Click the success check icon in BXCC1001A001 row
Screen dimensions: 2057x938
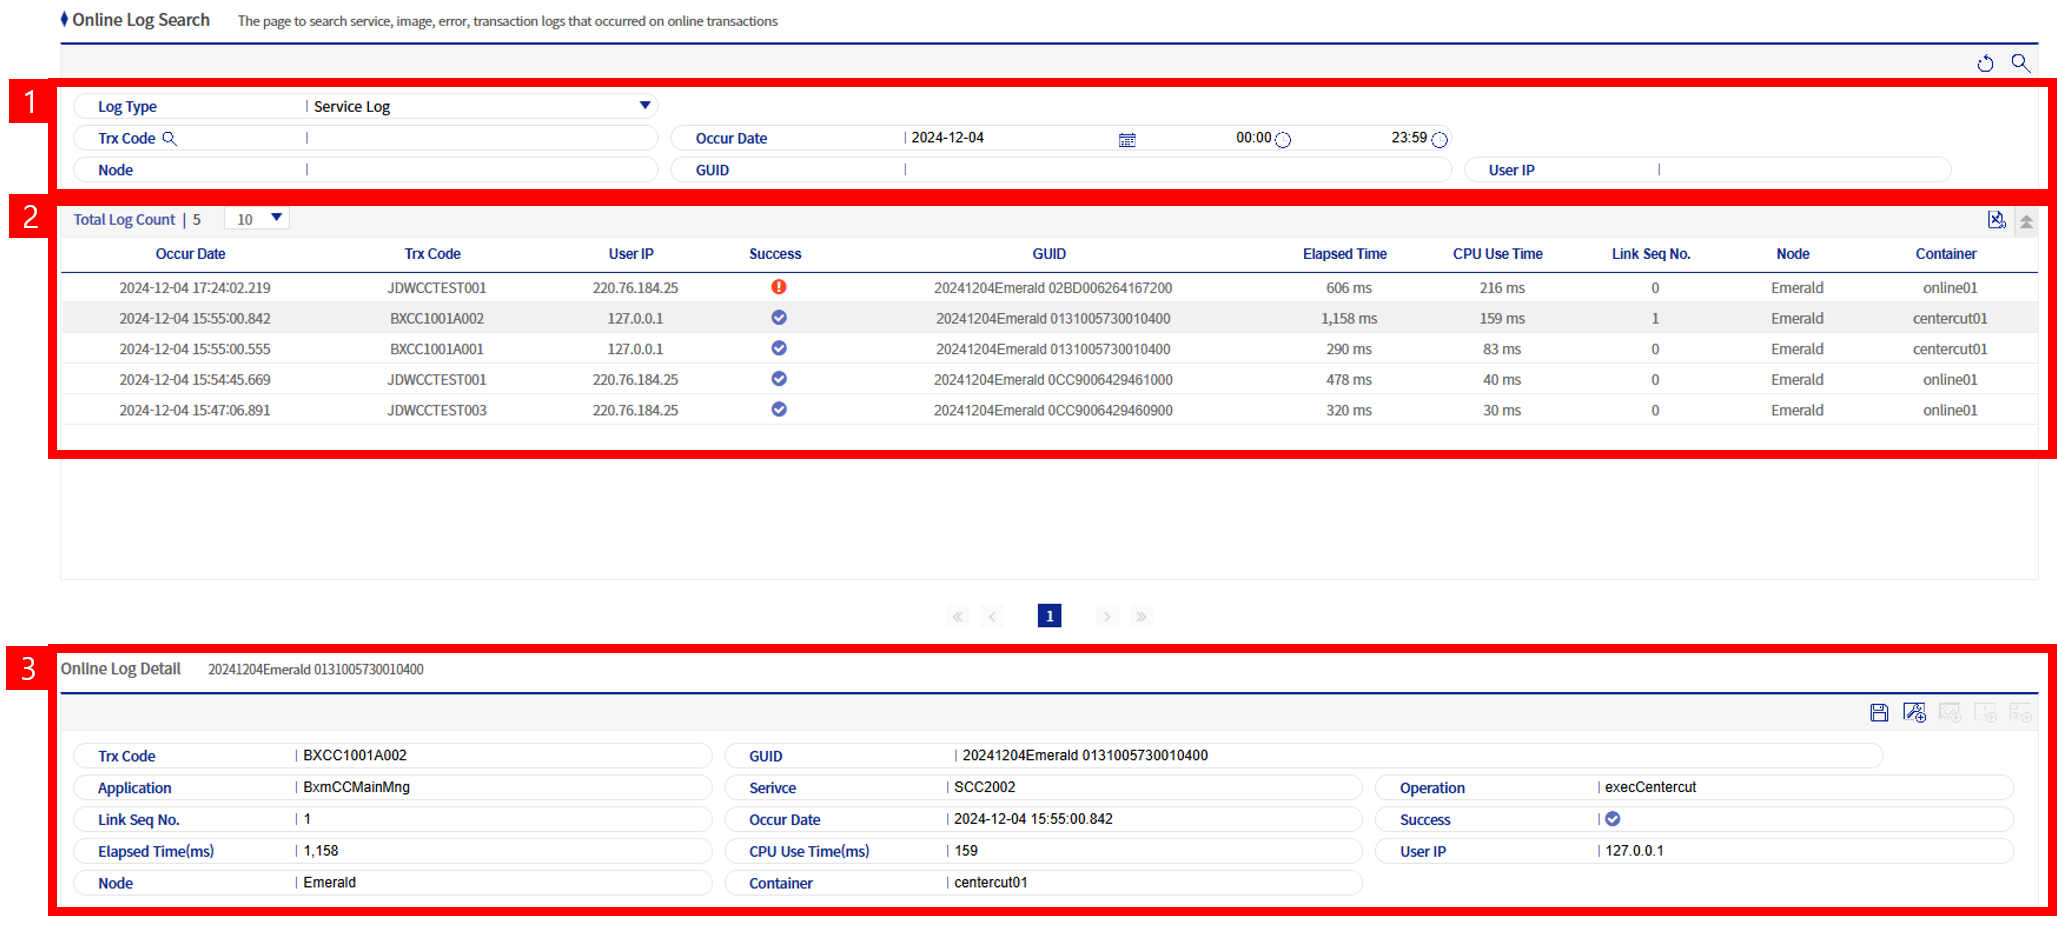pyautogui.click(x=779, y=349)
